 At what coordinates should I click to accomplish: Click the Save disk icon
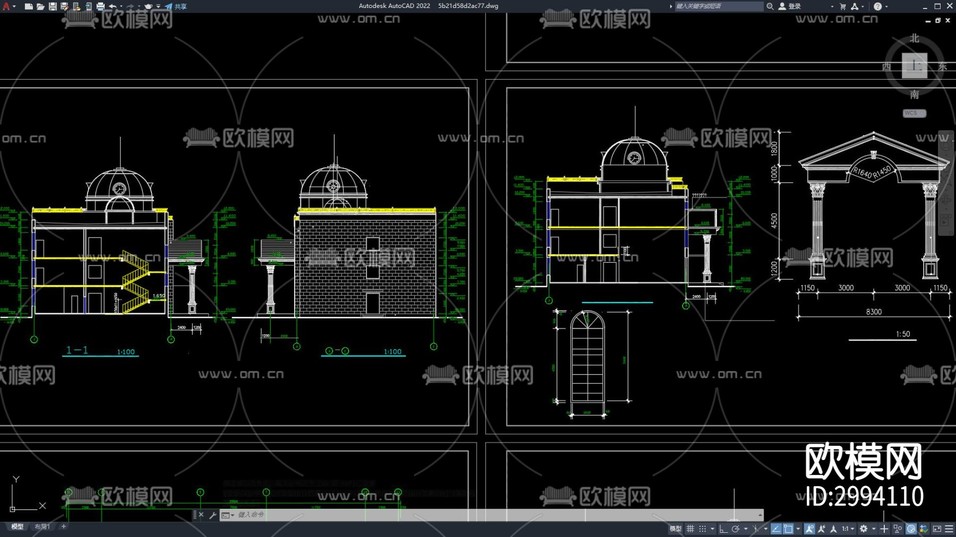tap(53, 6)
